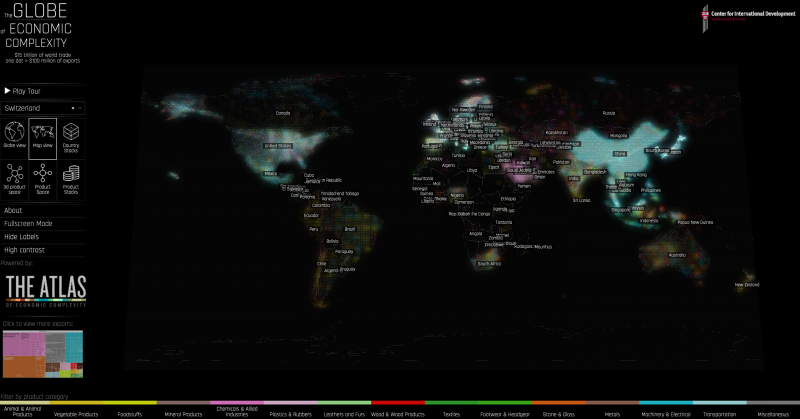Start the Play Tour button

pos(22,91)
